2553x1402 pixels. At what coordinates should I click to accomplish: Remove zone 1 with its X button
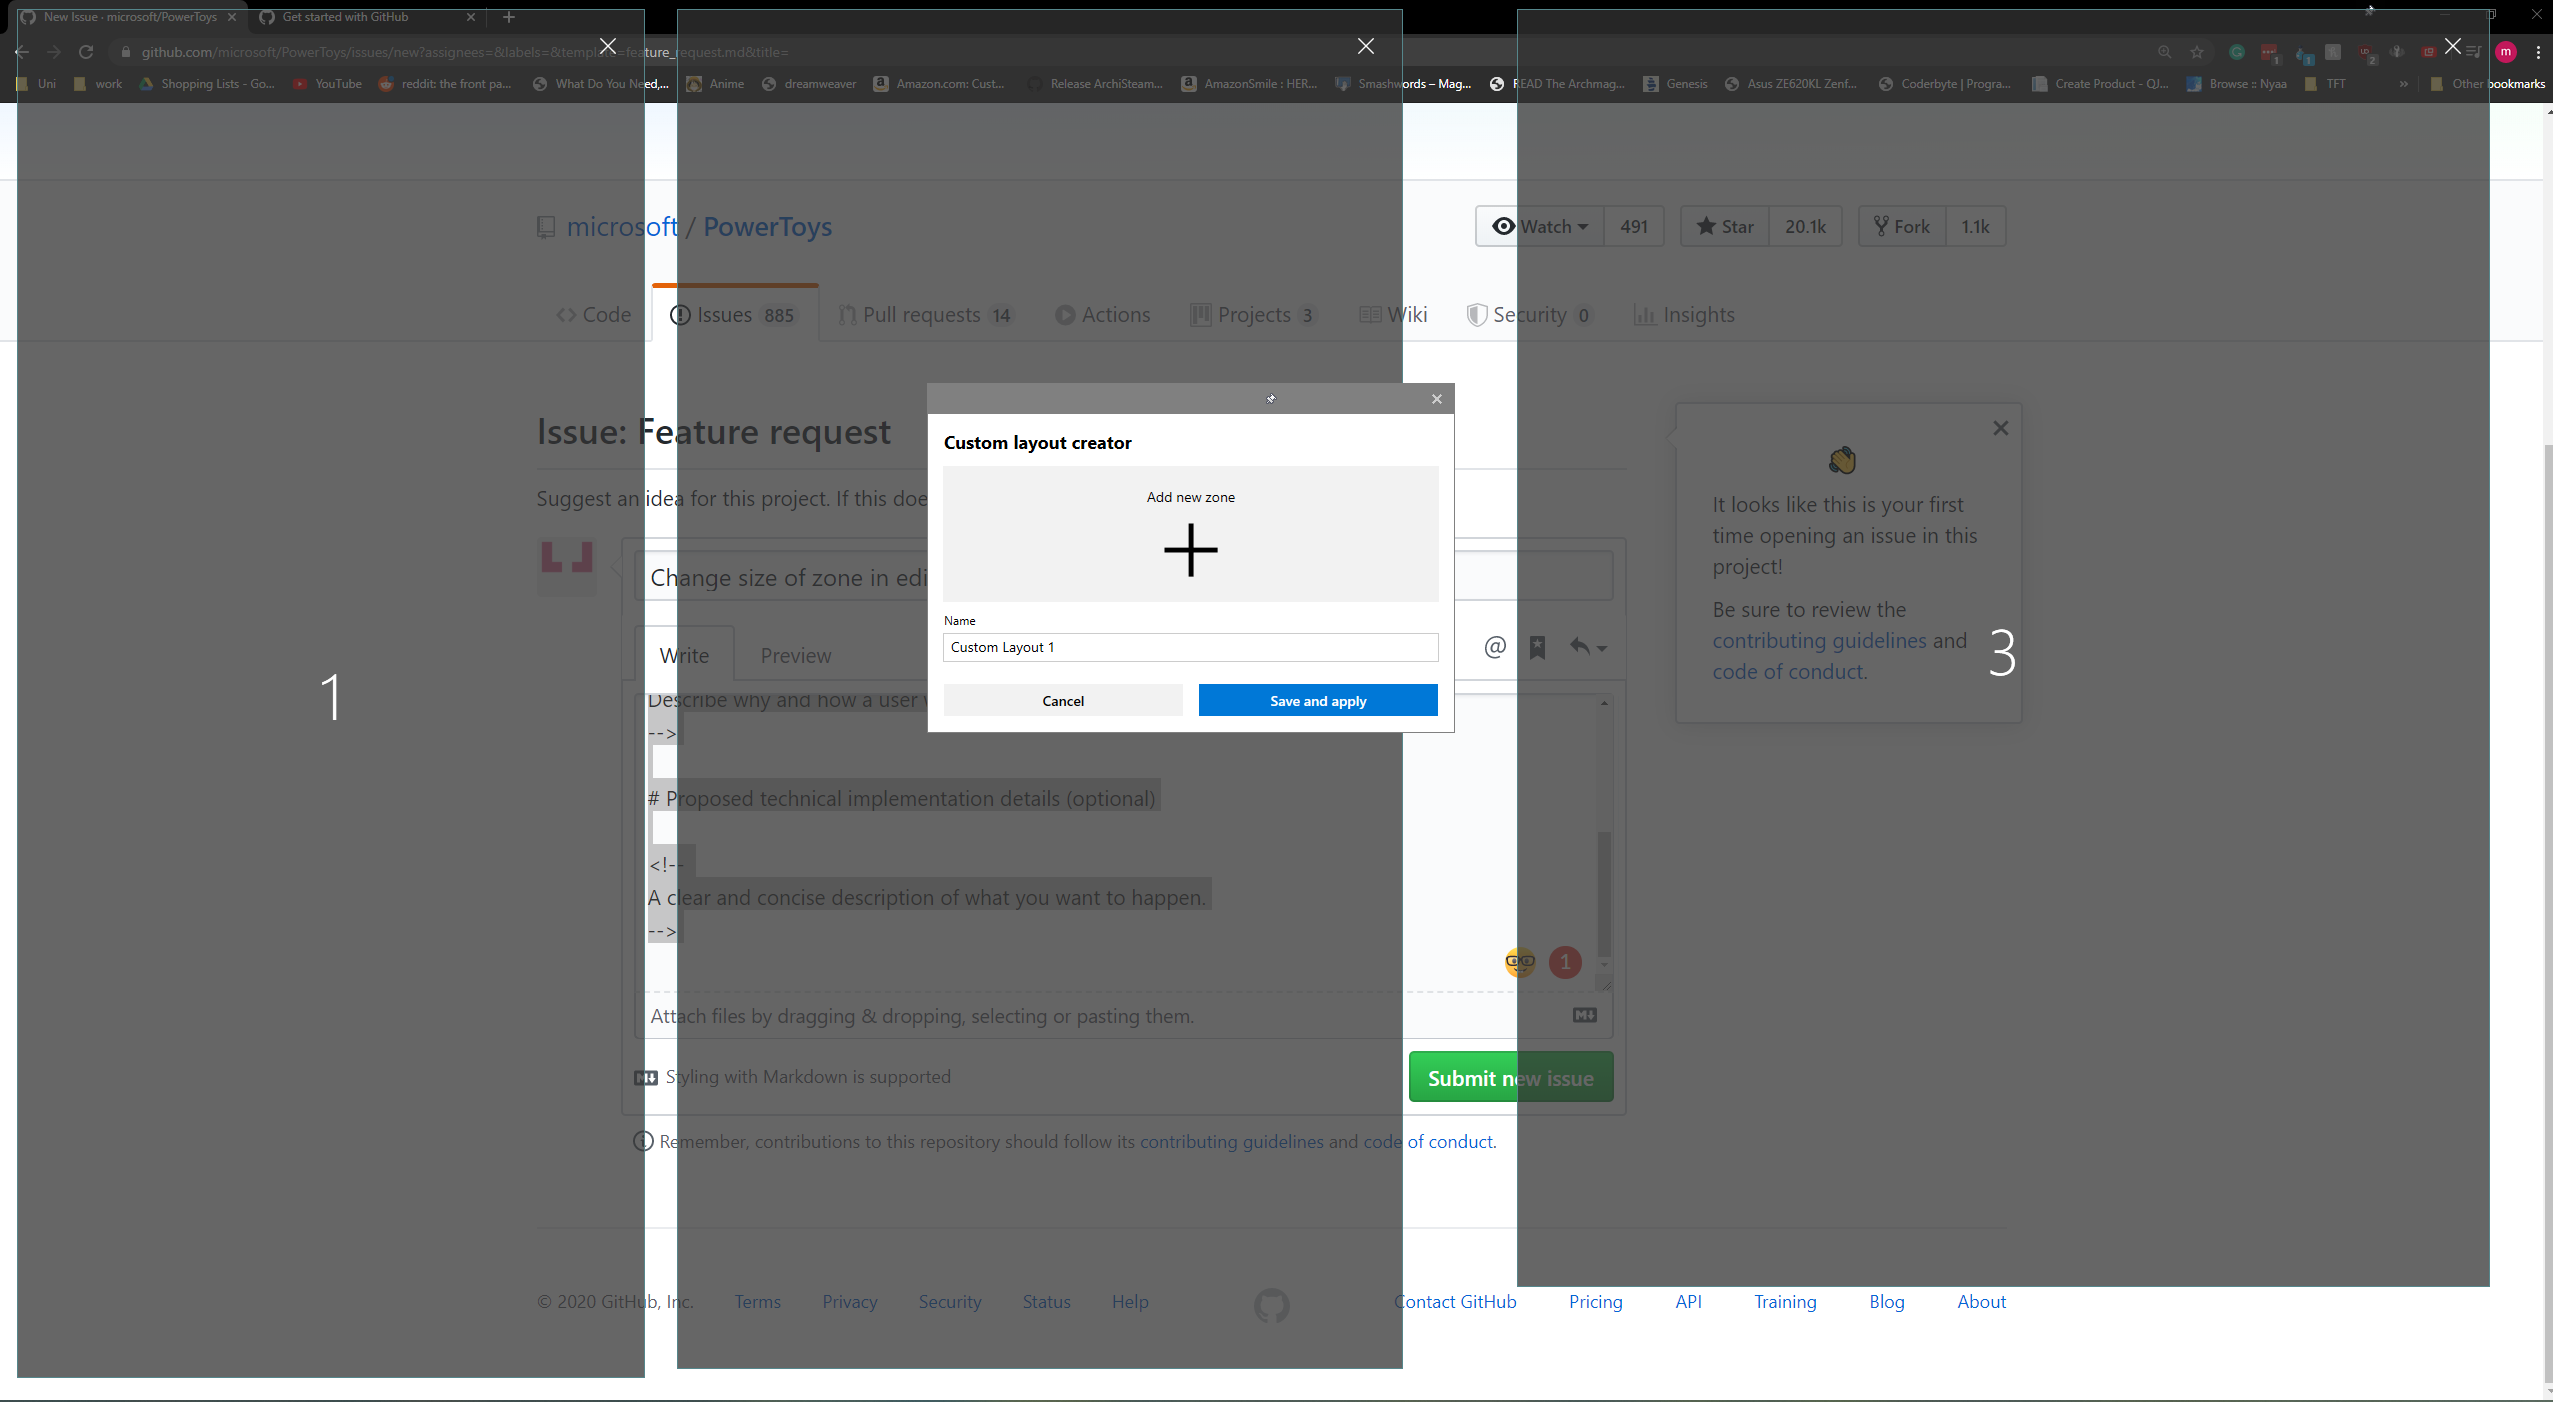607,46
